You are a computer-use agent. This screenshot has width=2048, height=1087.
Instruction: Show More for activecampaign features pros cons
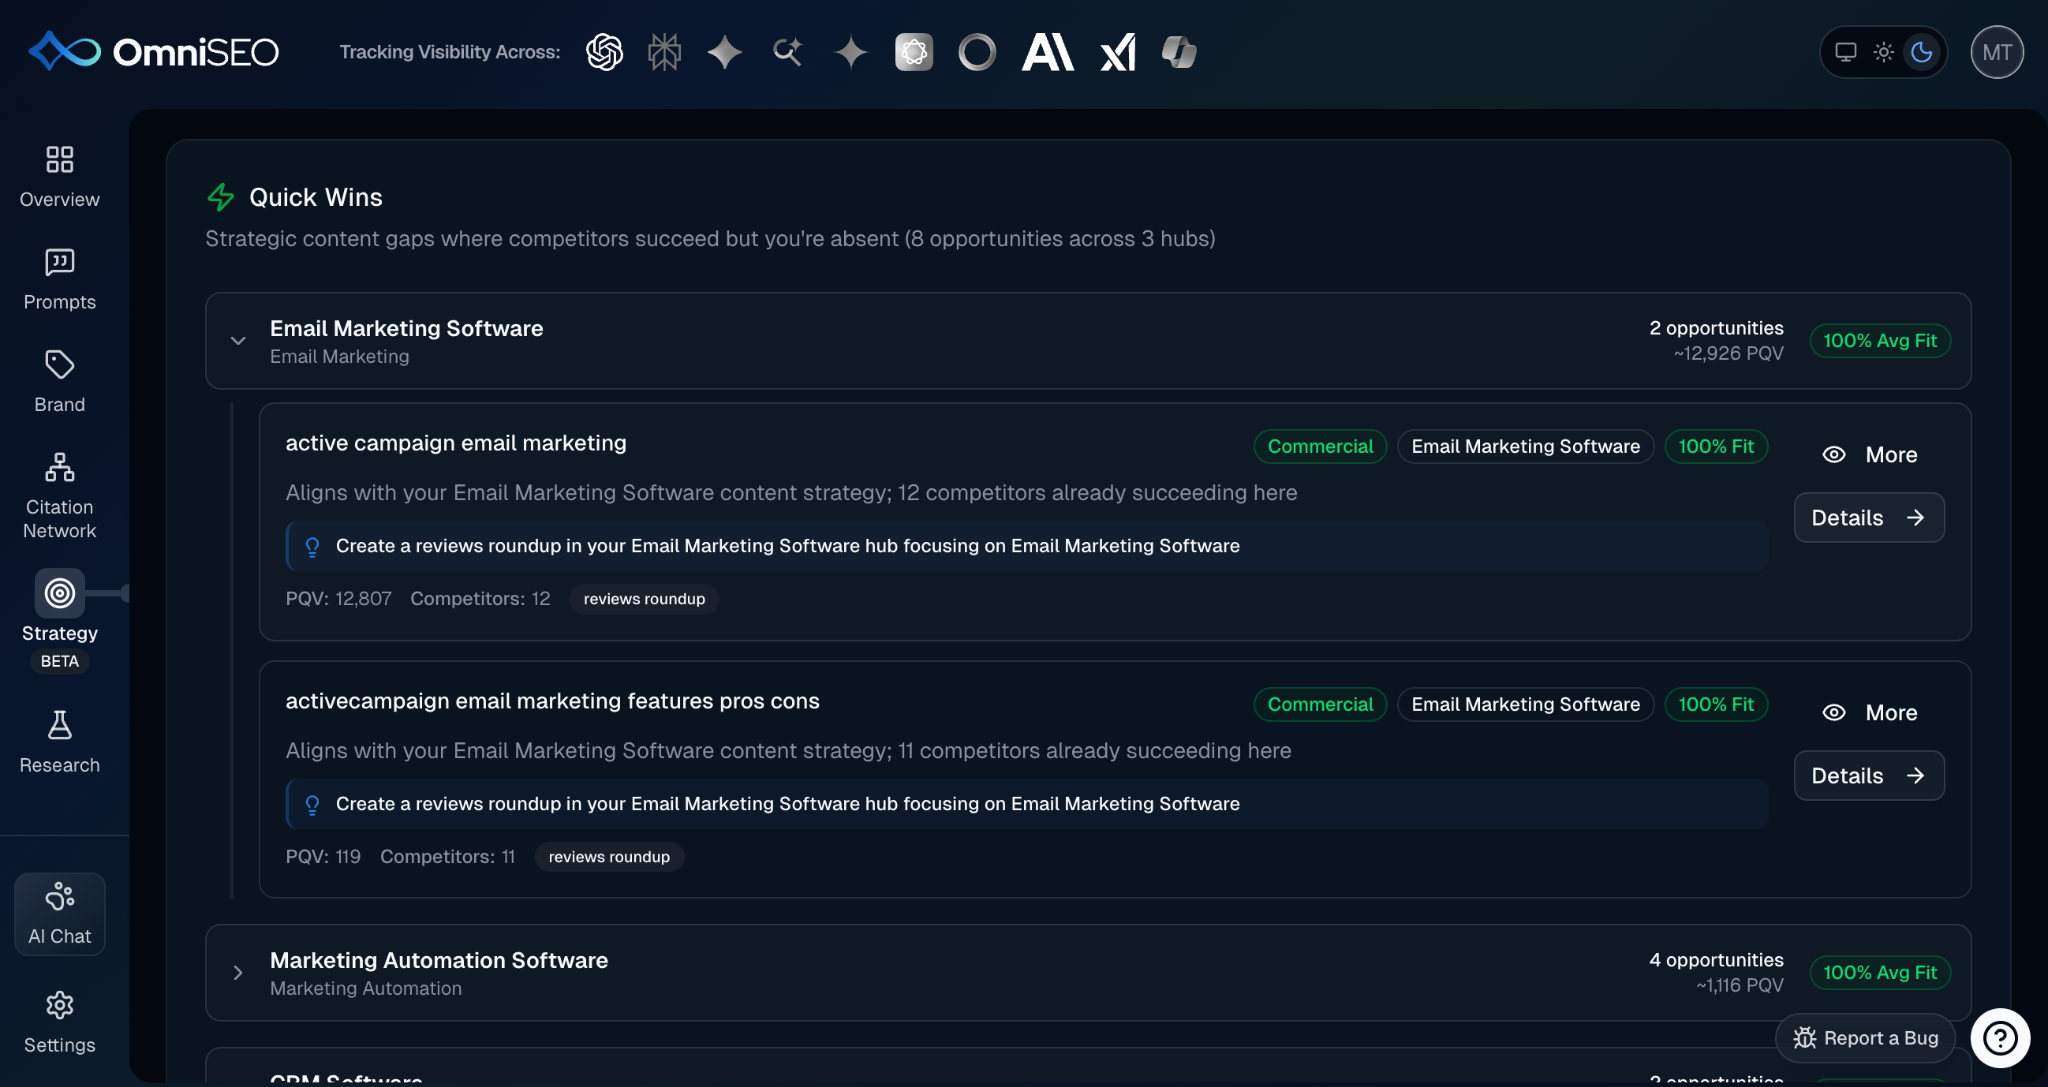pyautogui.click(x=1869, y=713)
